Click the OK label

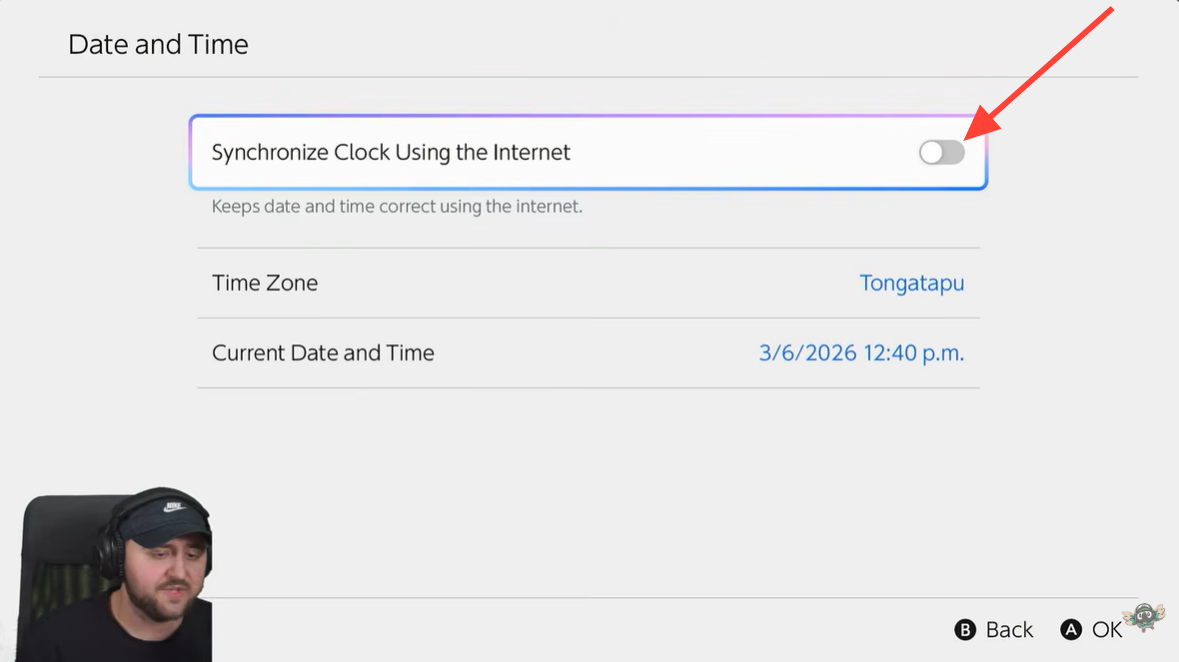[1107, 629]
